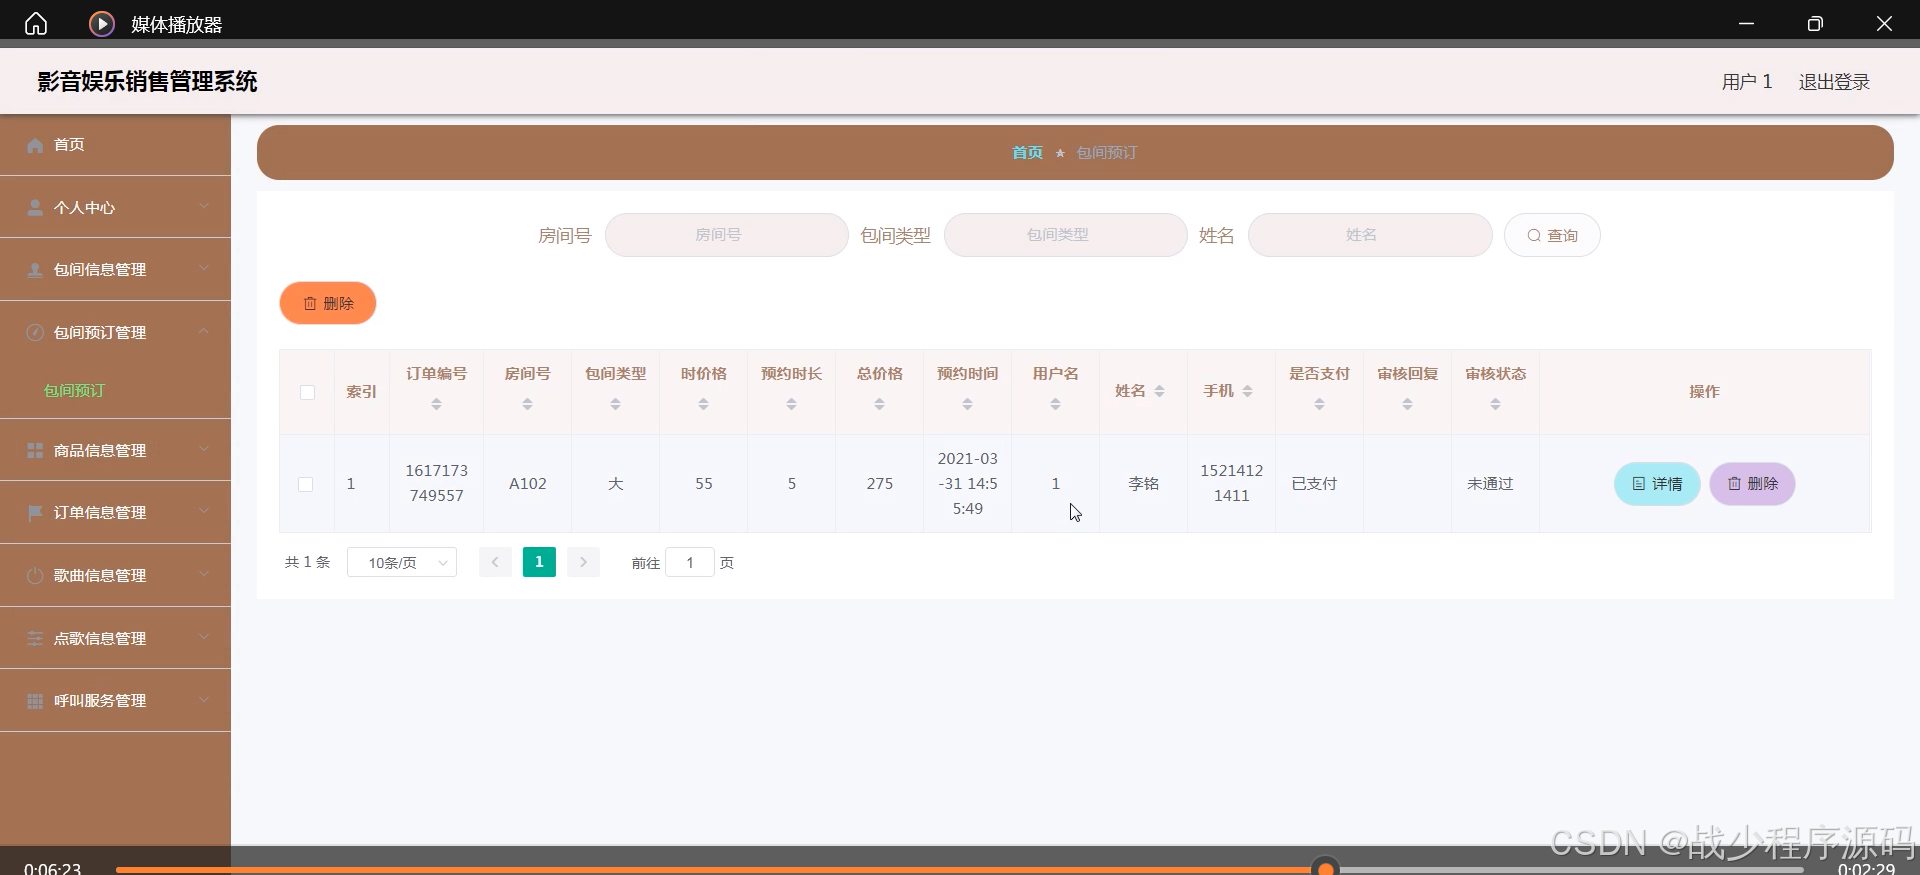Open 点歌信息管理 menu label
Image resolution: width=1920 pixels, height=875 pixels.
[100, 639]
